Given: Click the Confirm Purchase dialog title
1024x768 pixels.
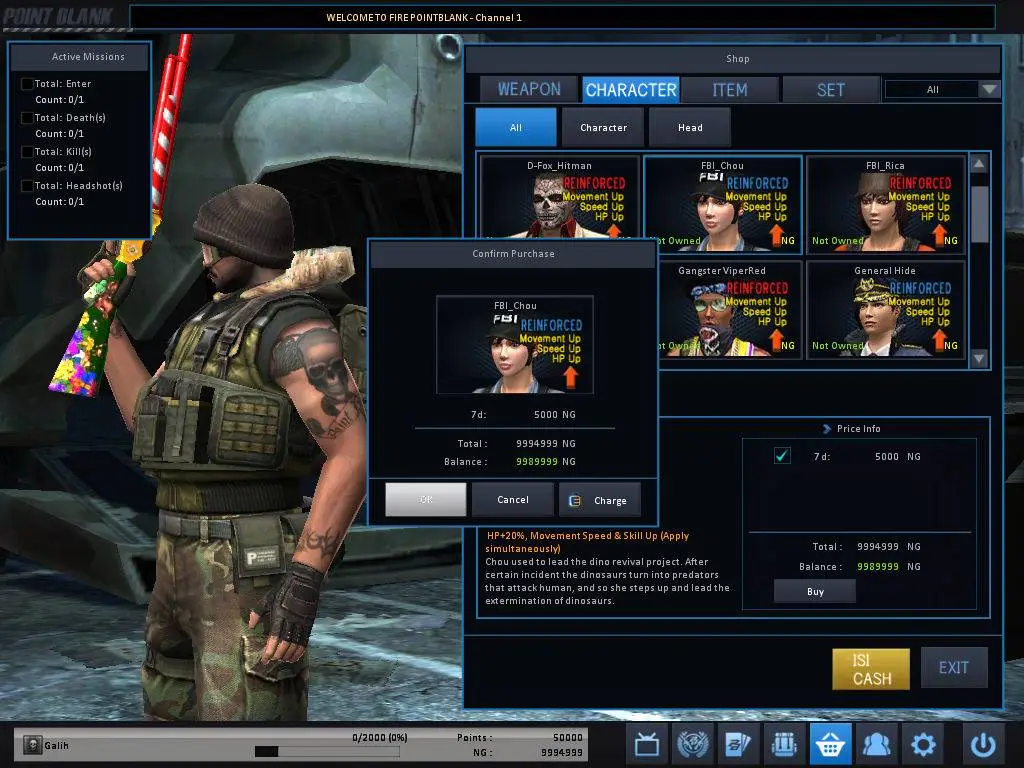Looking at the screenshot, I should [x=513, y=253].
